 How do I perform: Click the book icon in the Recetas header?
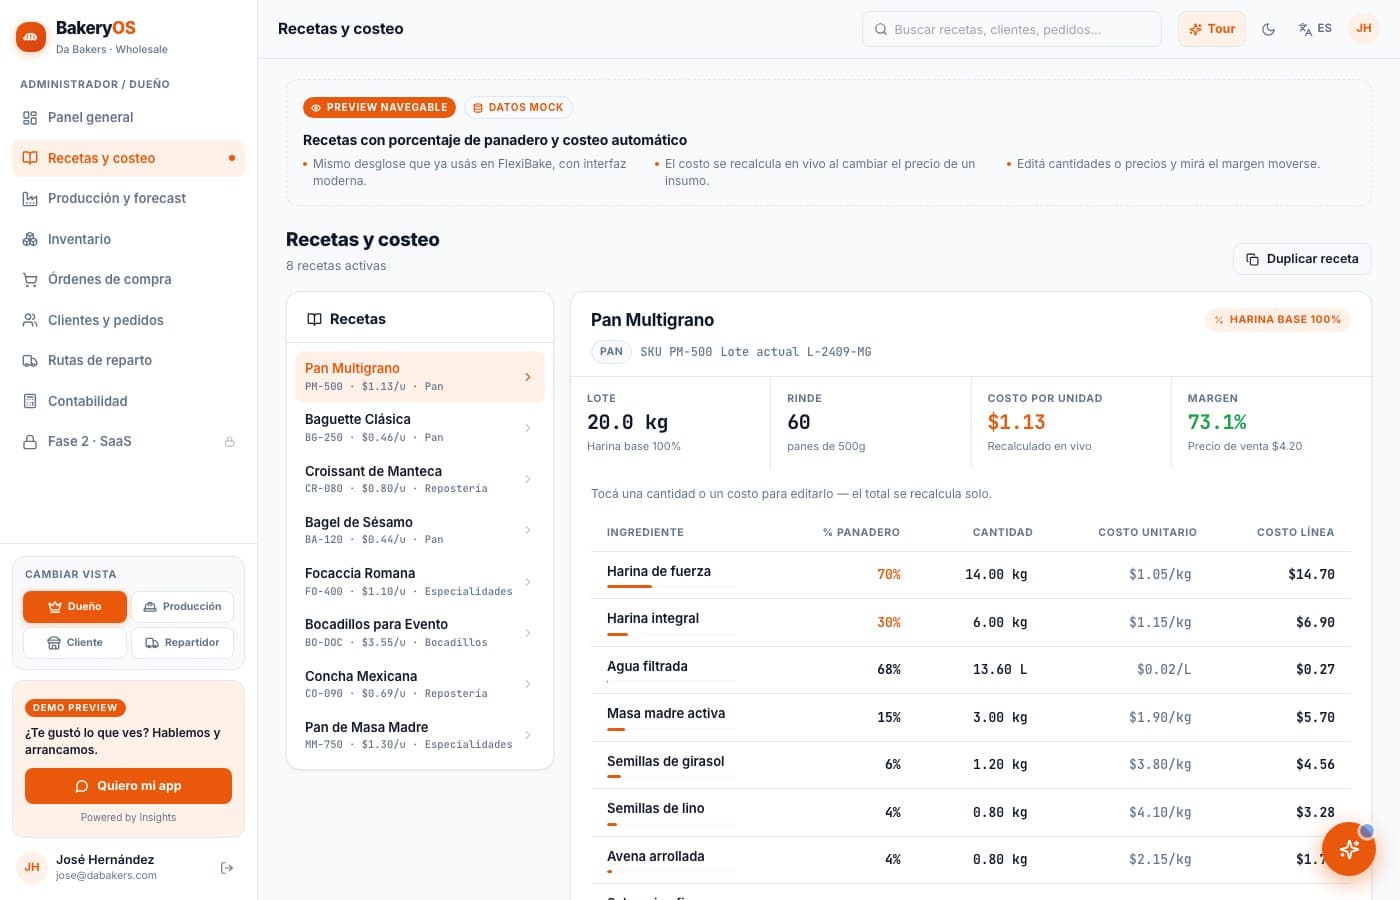point(314,319)
